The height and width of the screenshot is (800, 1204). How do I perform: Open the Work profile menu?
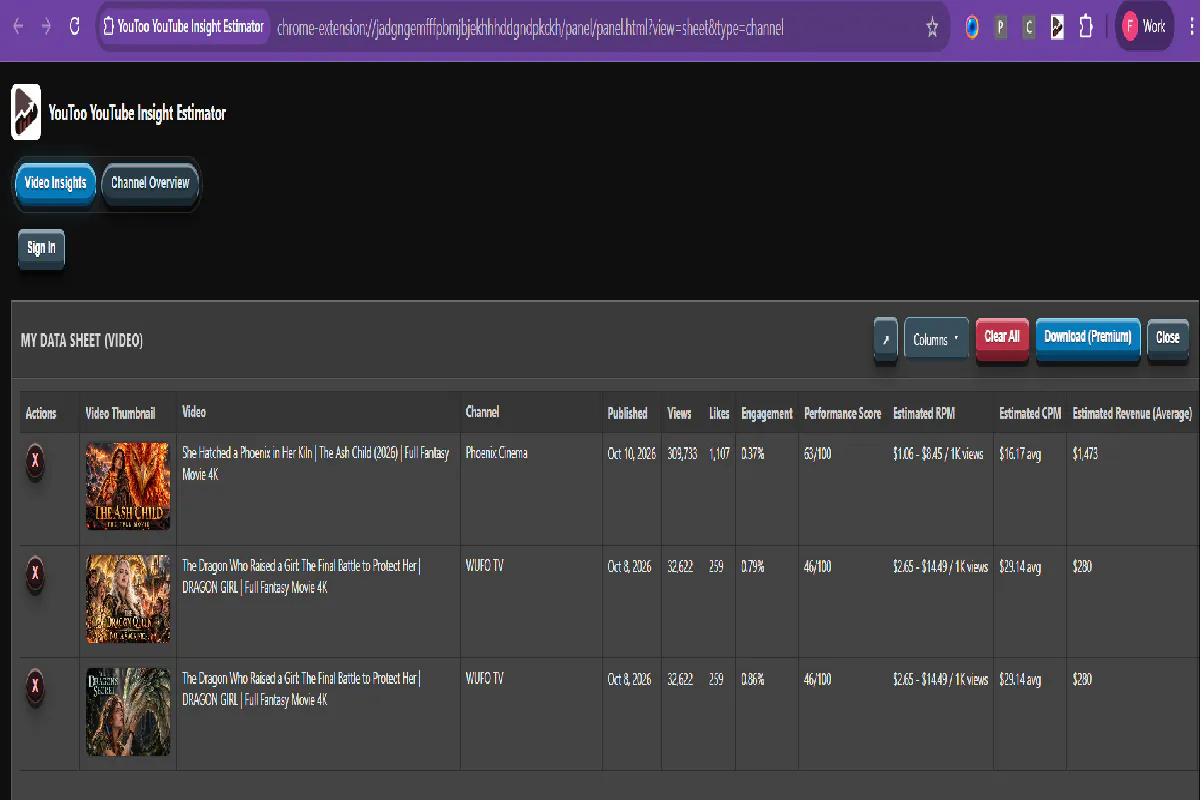pyautogui.click(x=1144, y=27)
